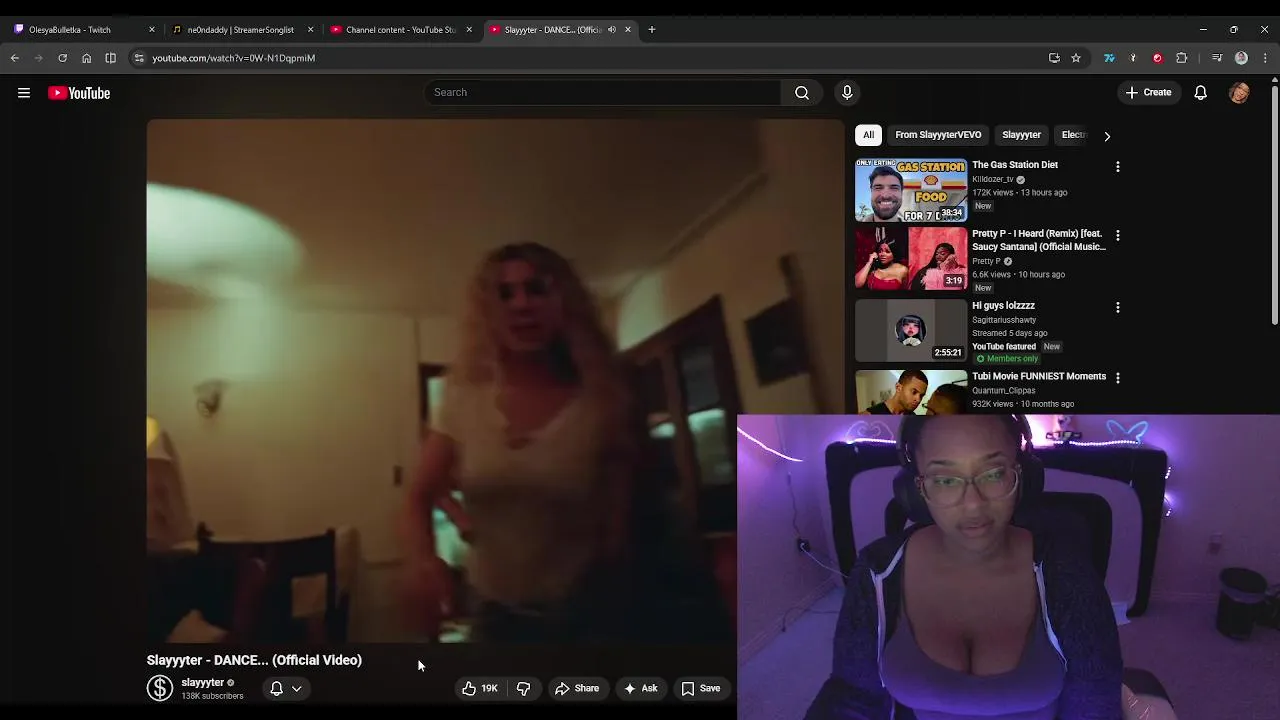Reload the current page
The height and width of the screenshot is (720, 1280).
(62, 58)
